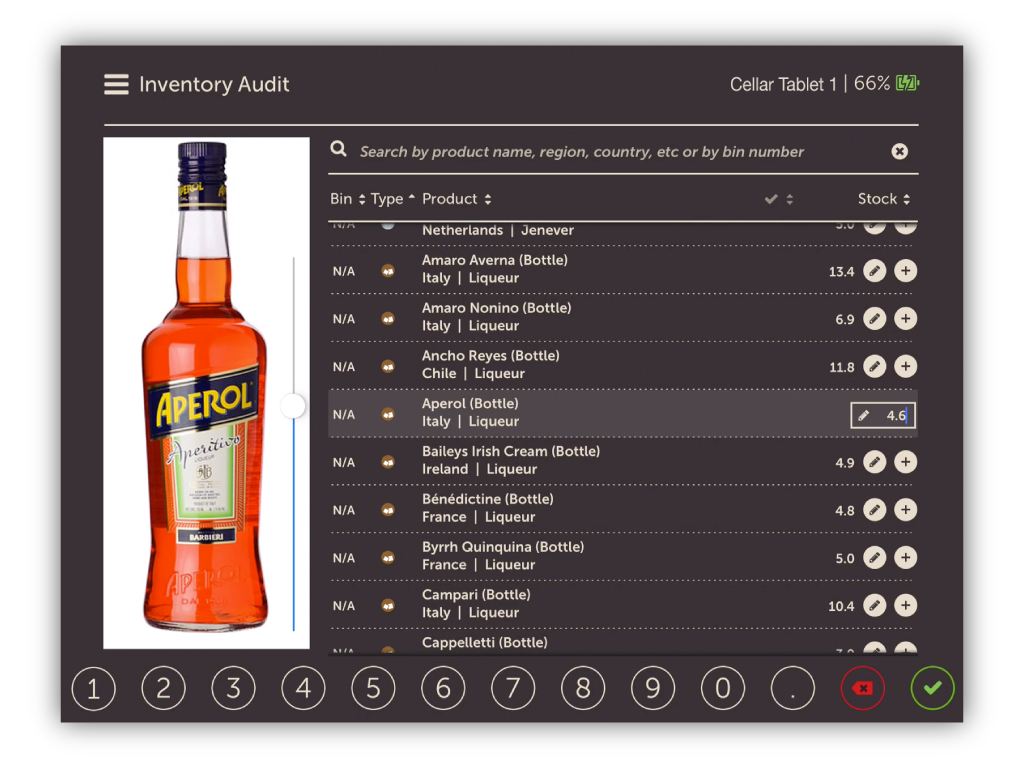
Task: Click the bottle level slider handle
Action: coord(293,406)
